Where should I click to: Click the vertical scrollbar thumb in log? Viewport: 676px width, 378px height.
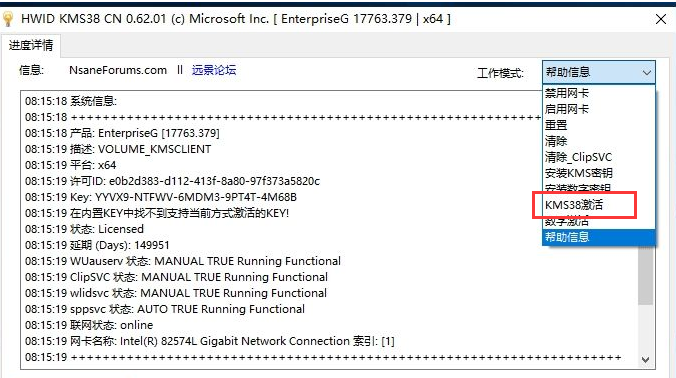click(x=645, y=276)
